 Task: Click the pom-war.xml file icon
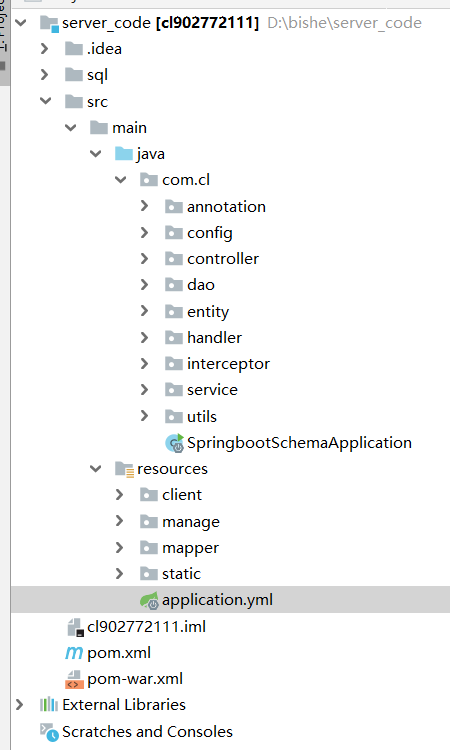click(74, 679)
